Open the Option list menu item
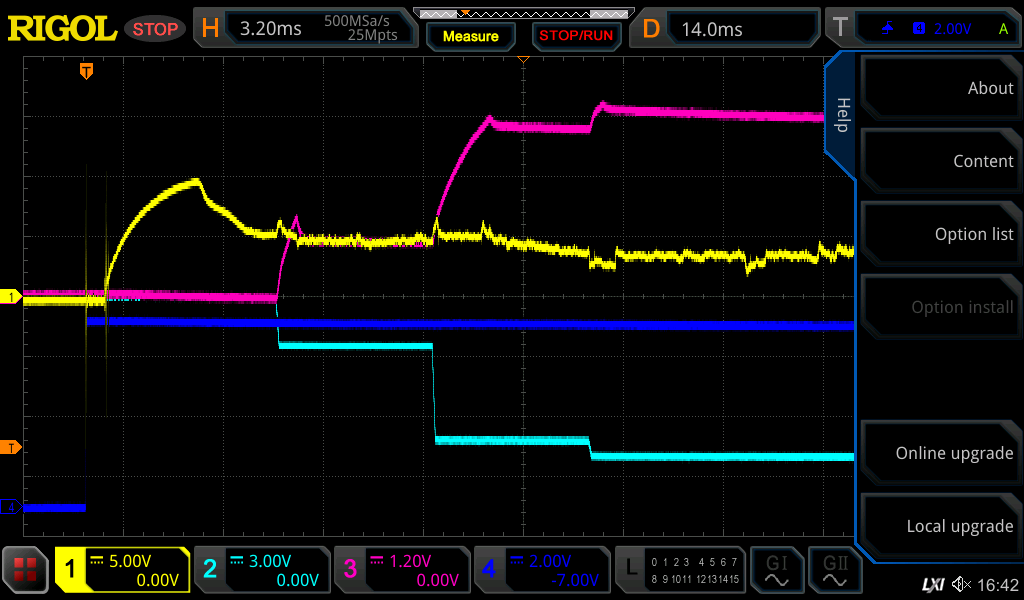Screen dimensions: 1024x600 coord(939,234)
